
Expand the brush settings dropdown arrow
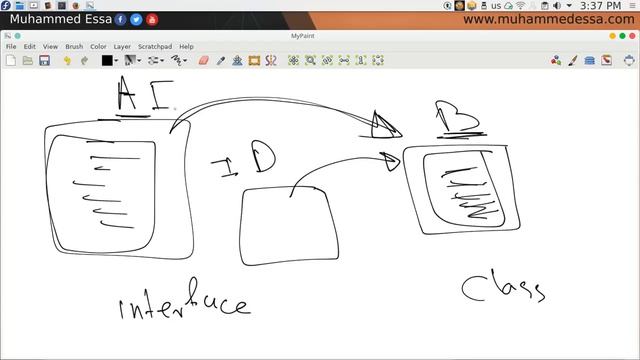click(x=162, y=61)
